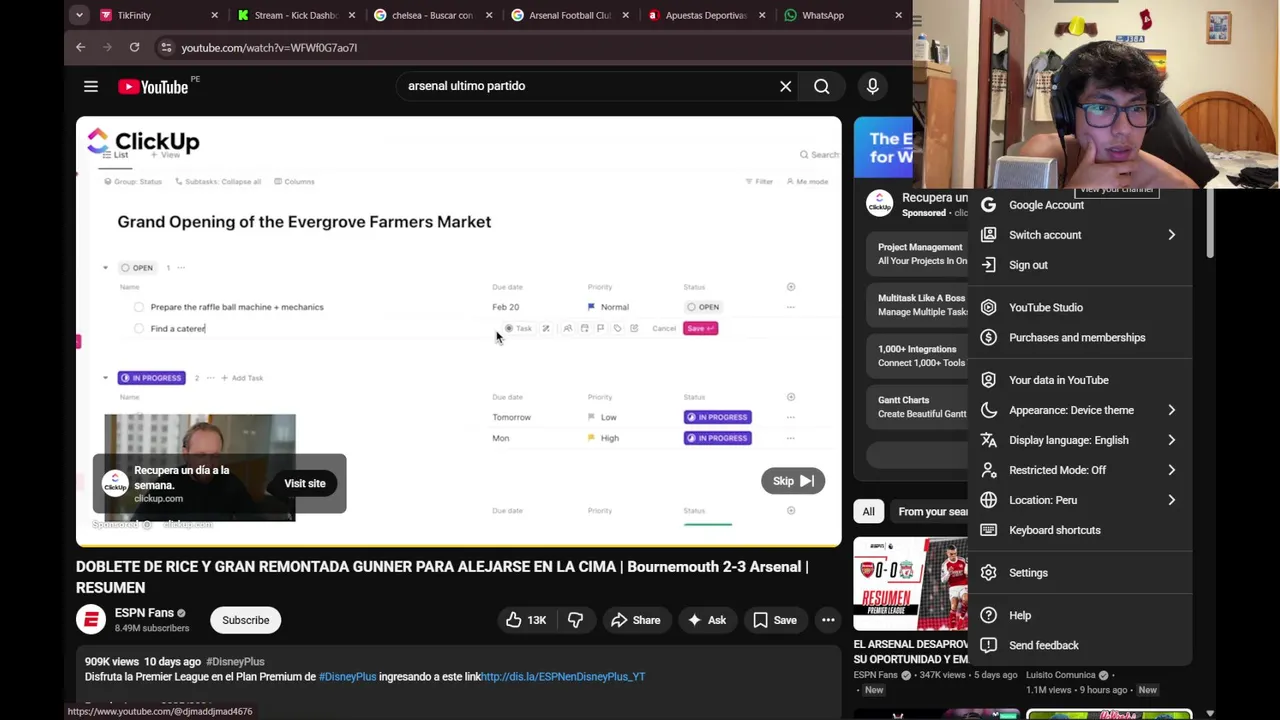Click ClickUp advertiser avatar beside video
1280x720 pixels.
click(x=879, y=204)
